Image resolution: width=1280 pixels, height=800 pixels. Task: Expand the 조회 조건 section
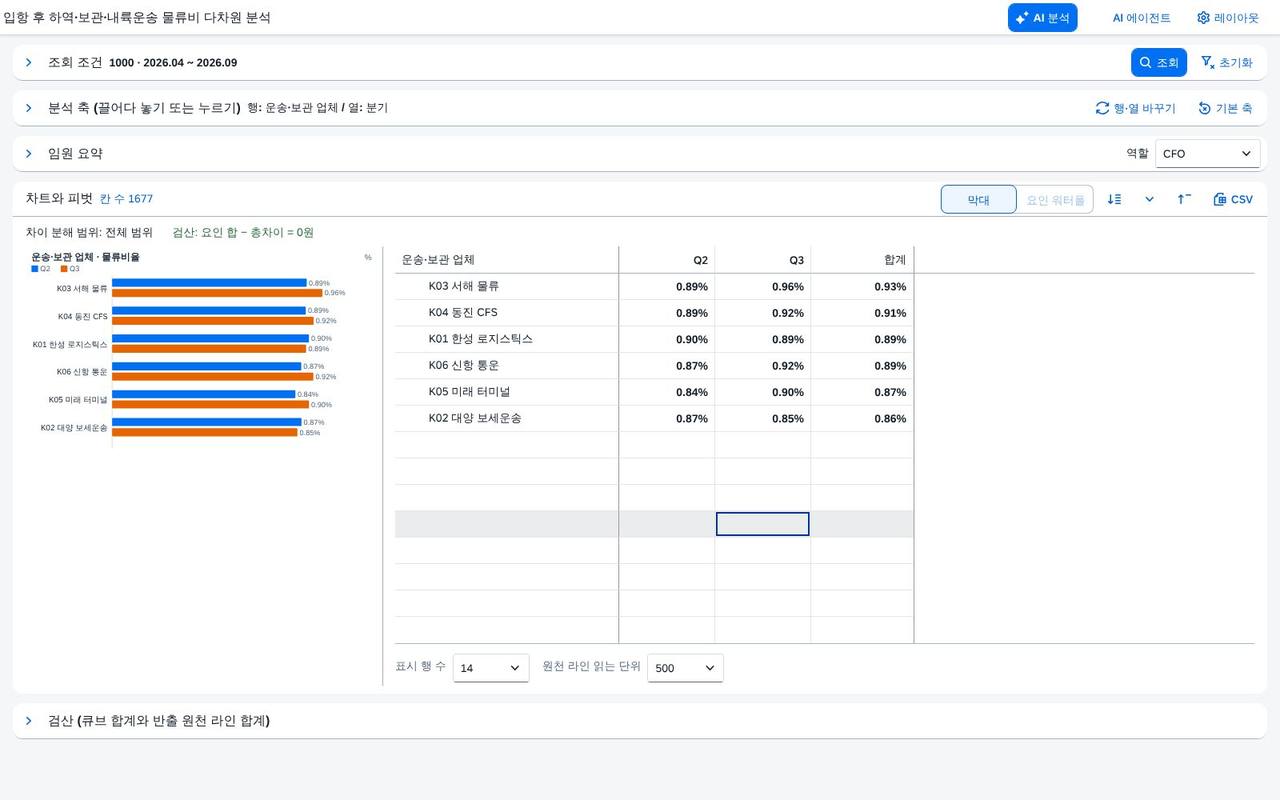tap(29, 62)
